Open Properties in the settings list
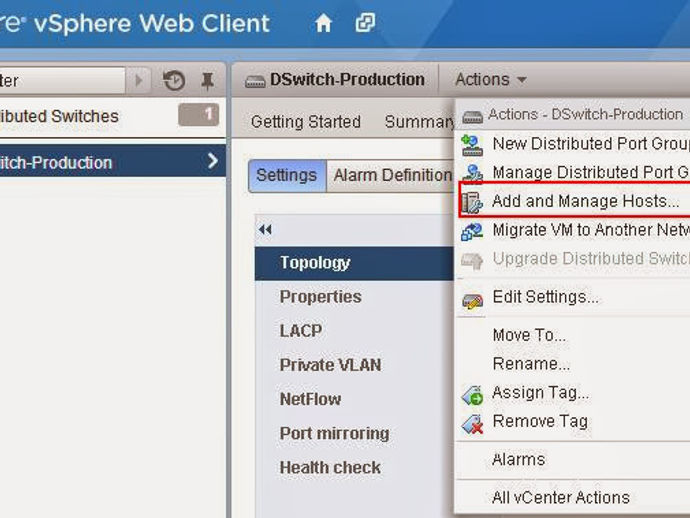 (320, 297)
